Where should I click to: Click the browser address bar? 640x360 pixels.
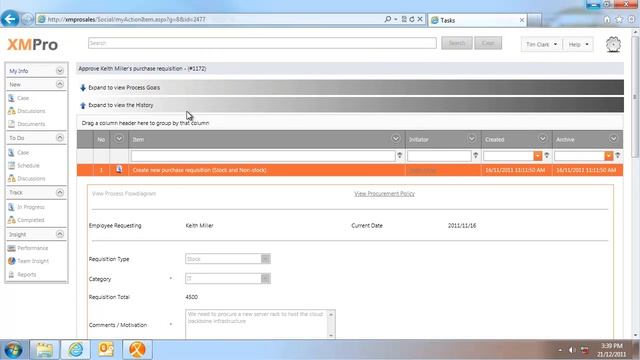209,19
